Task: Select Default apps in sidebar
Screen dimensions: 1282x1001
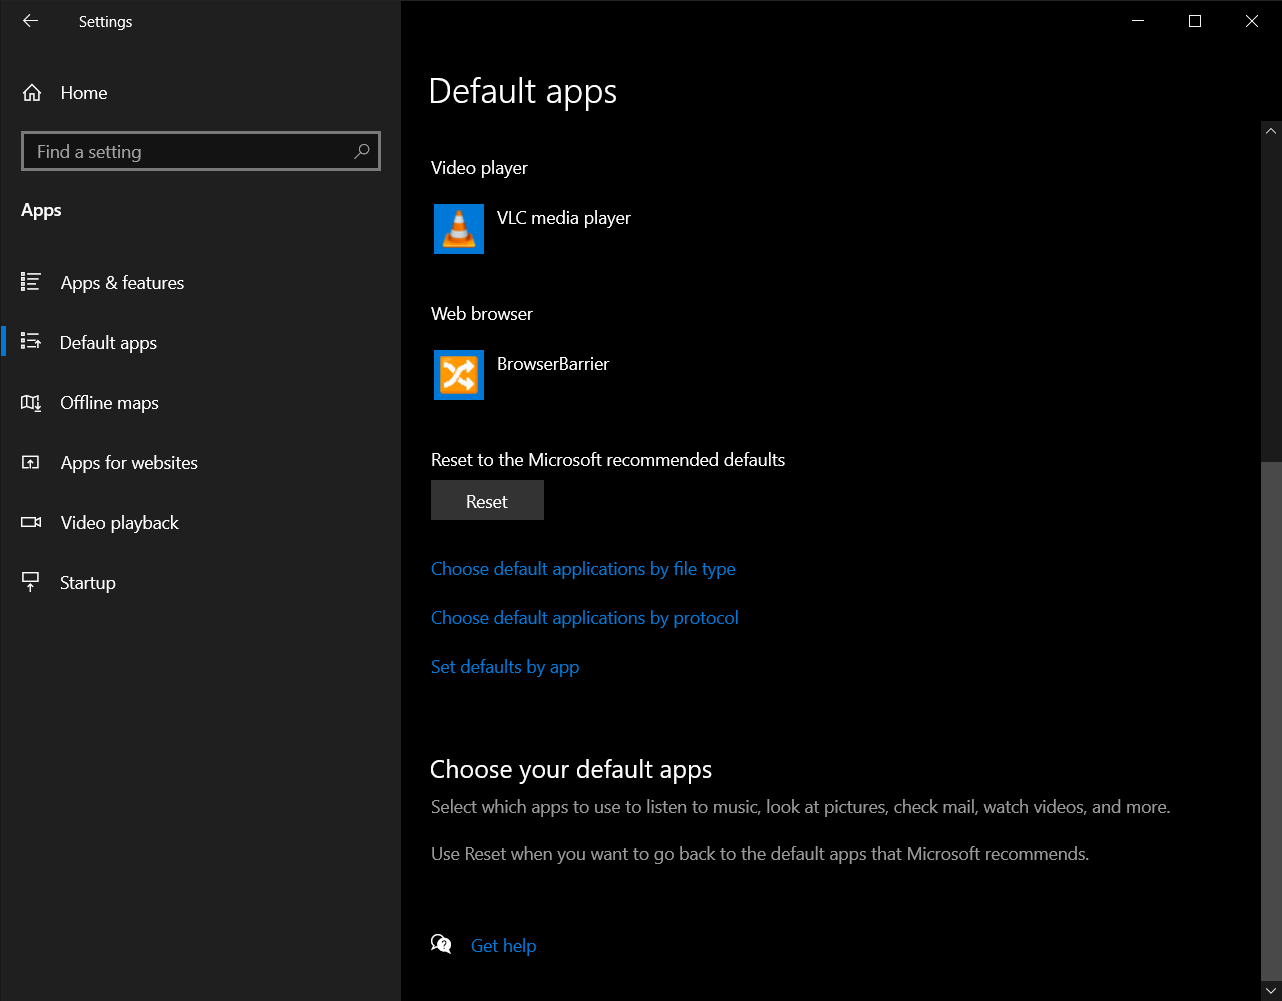Action: [200, 343]
